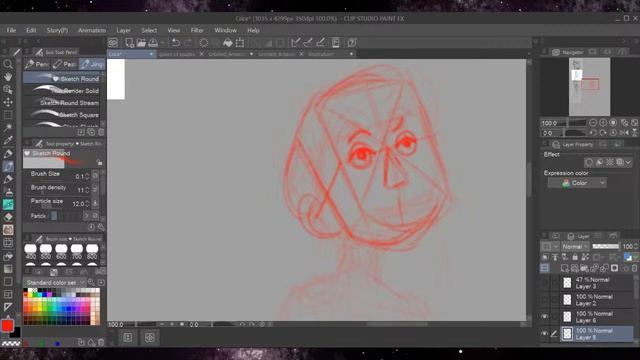The image size is (640, 360).
Task: Open the Expression color dropdown
Action: coord(577,183)
